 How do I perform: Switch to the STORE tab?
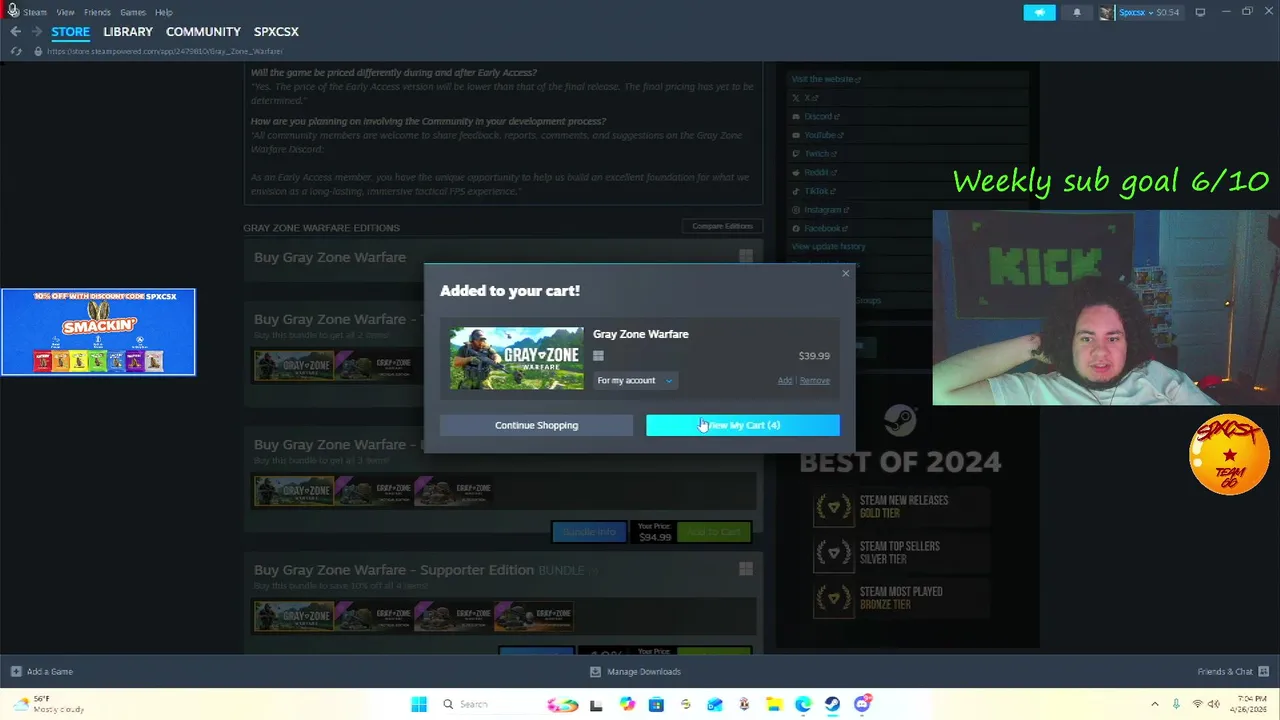(70, 32)
